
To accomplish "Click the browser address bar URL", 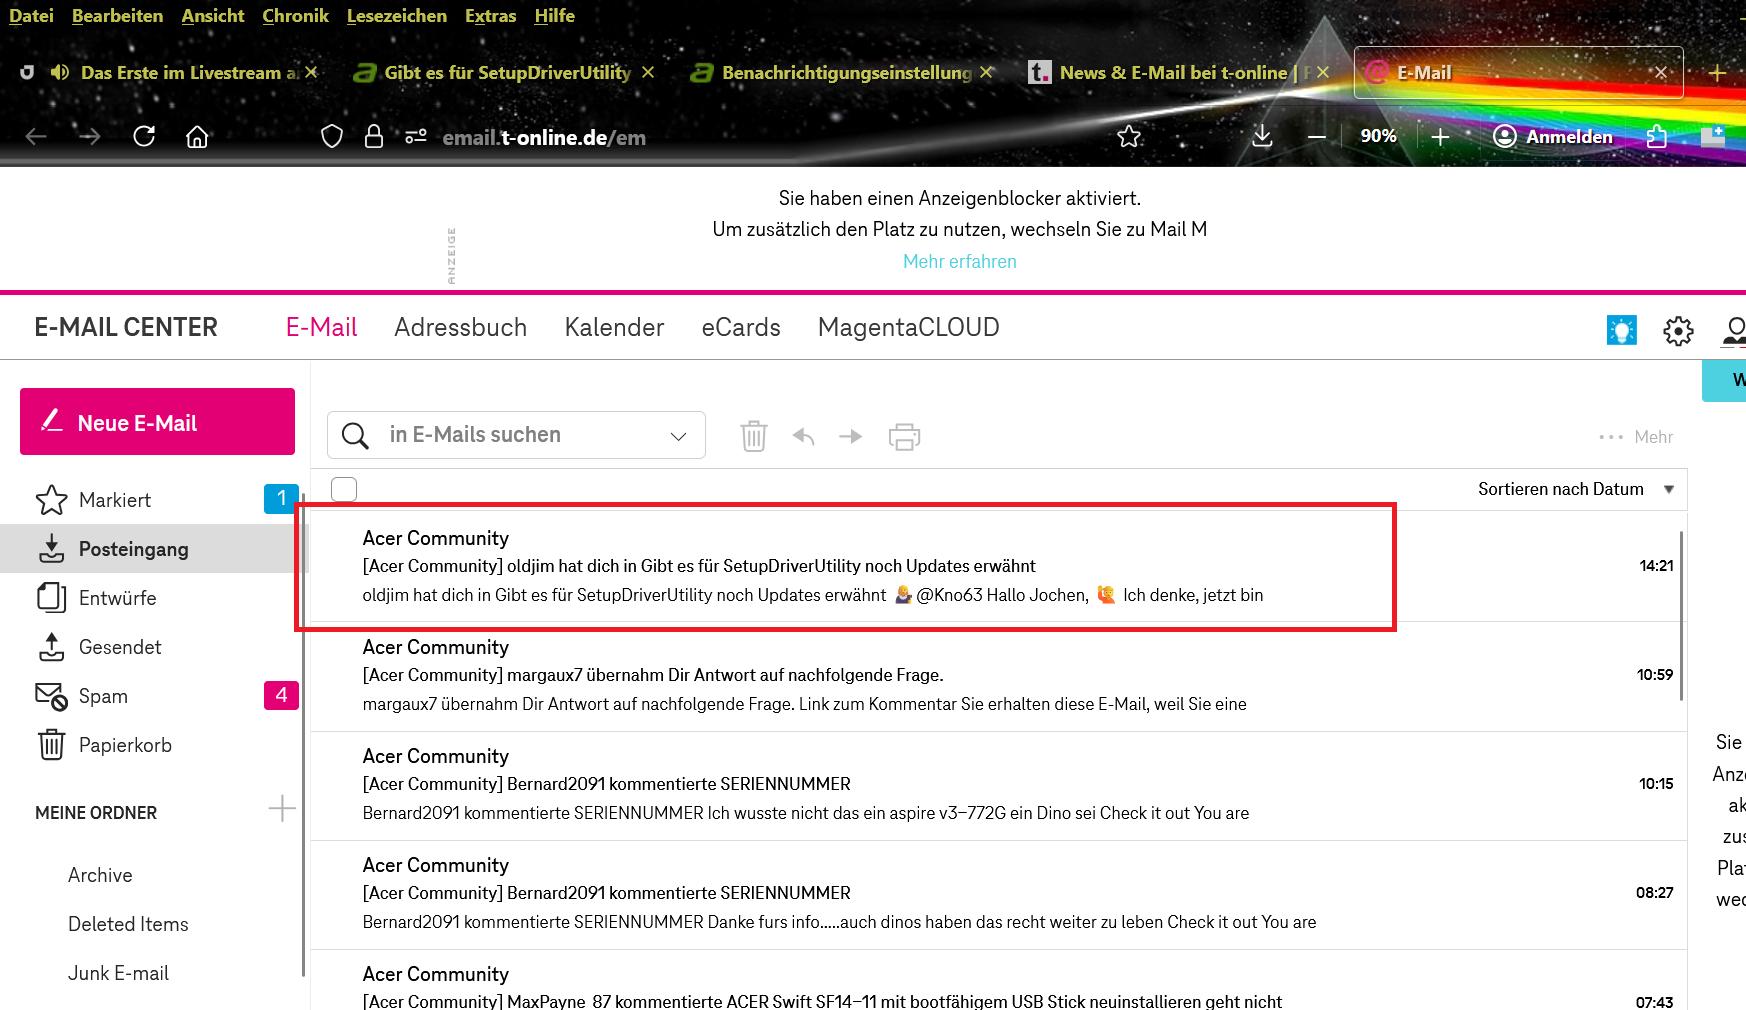I will pos(544,137).
